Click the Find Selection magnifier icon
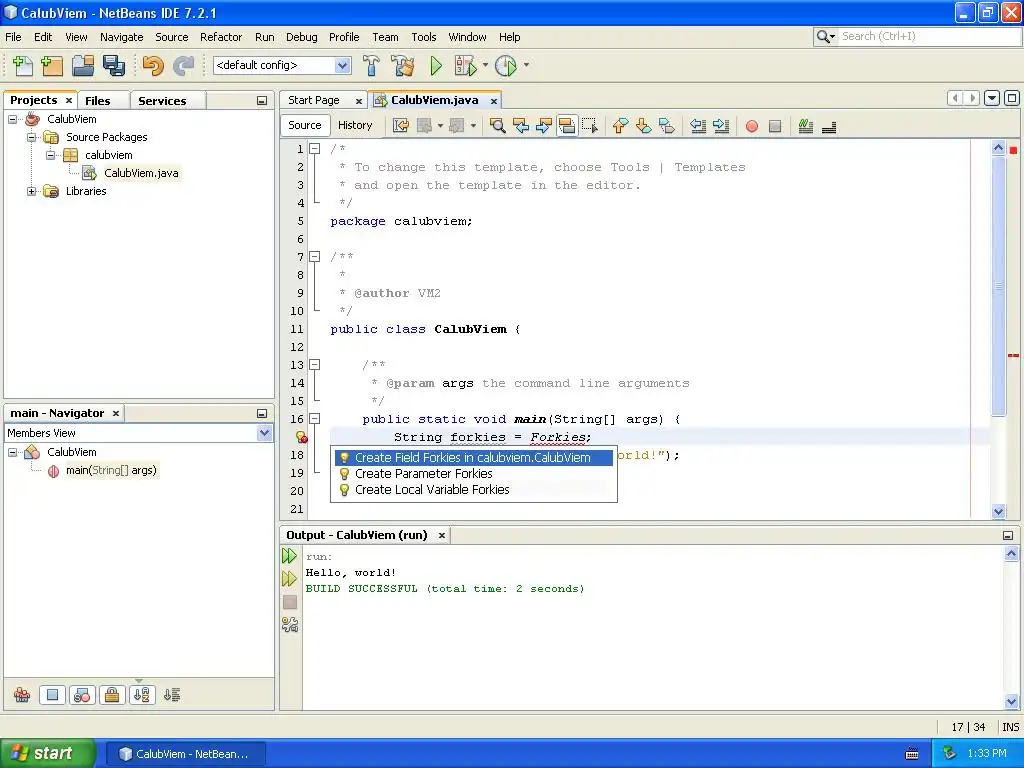The image size is (1024, 768). click(498, 126)
